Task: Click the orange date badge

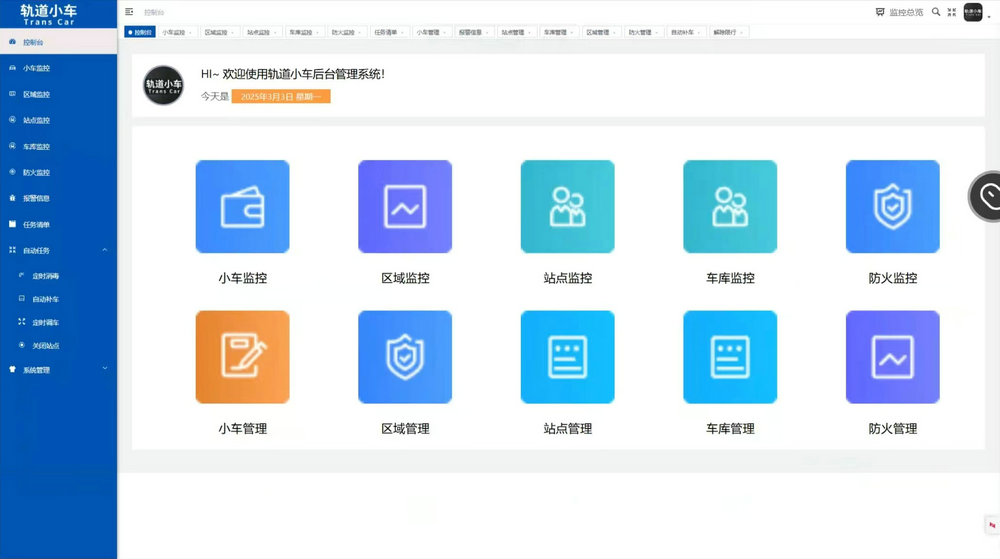Action: tap(280, 97)
